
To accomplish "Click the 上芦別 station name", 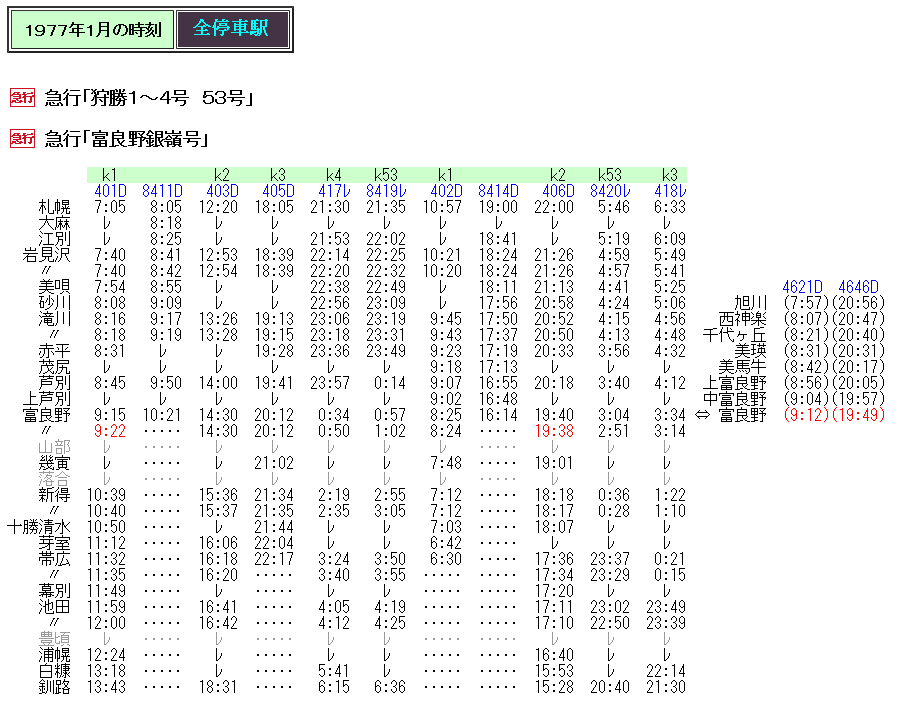I will (46, 399).
